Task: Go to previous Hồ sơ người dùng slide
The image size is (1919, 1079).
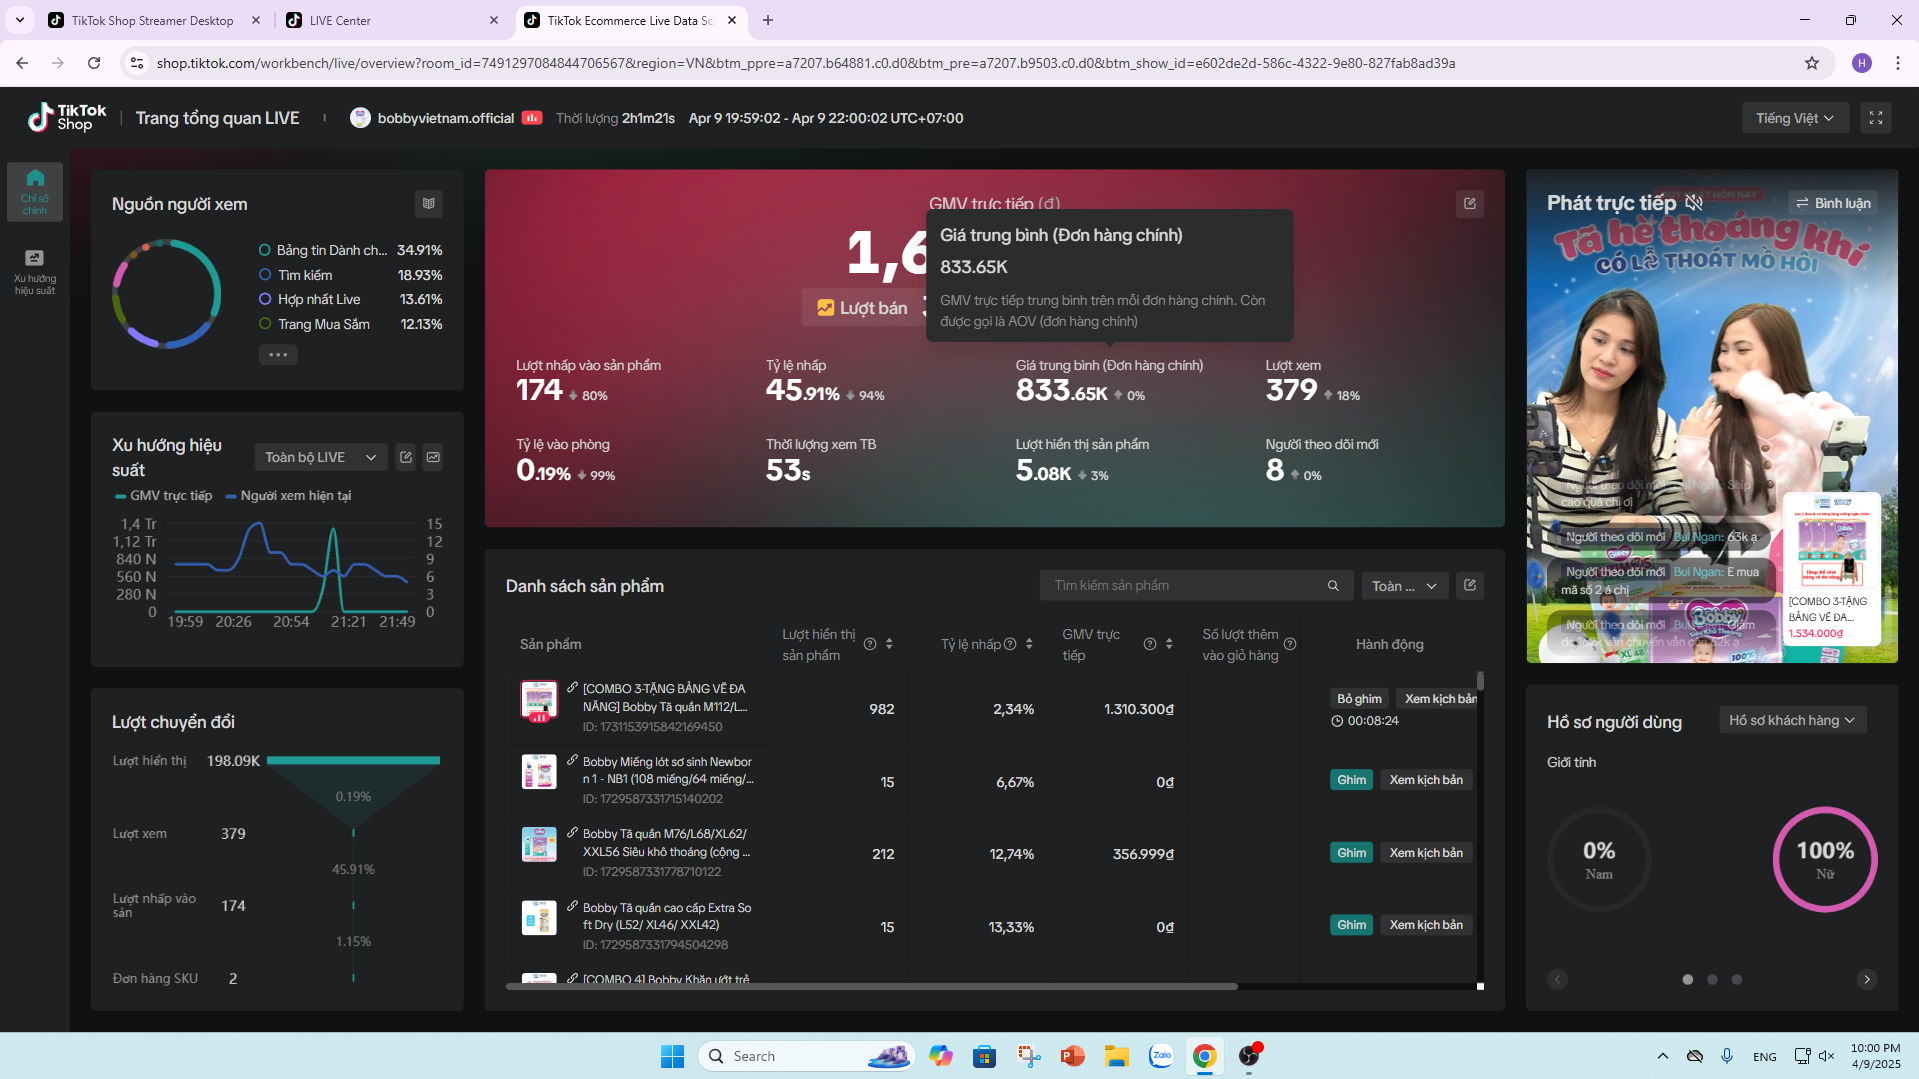Action: [1557, 980]
